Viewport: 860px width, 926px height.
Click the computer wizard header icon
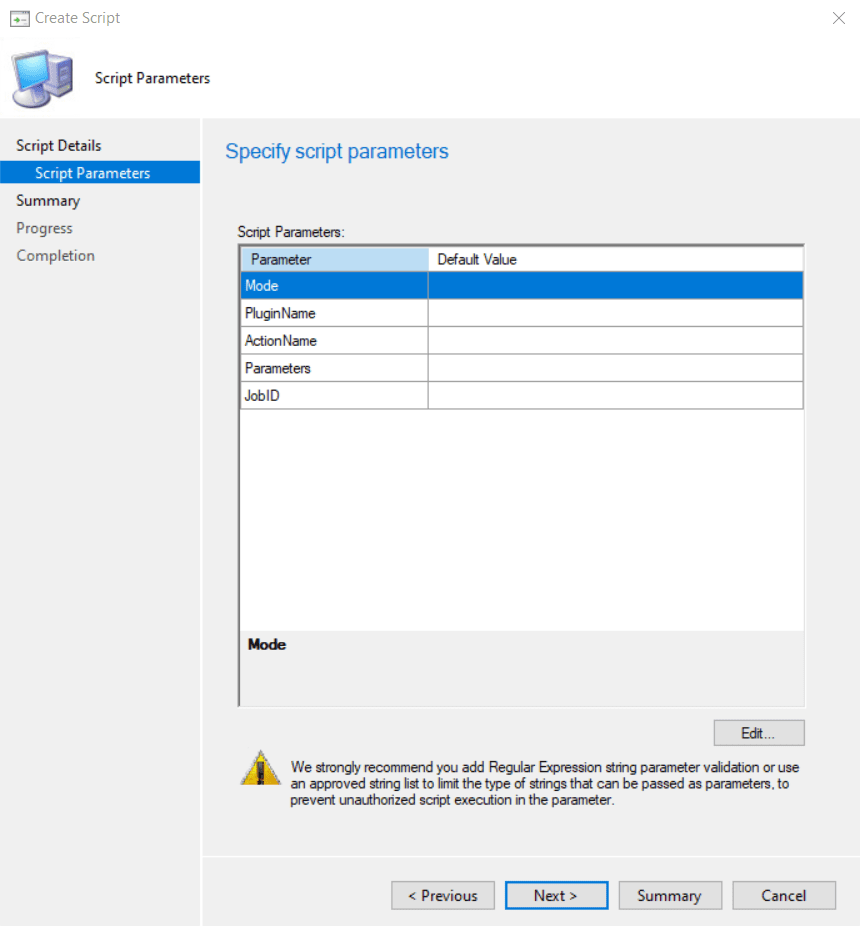tap(42, 78)
